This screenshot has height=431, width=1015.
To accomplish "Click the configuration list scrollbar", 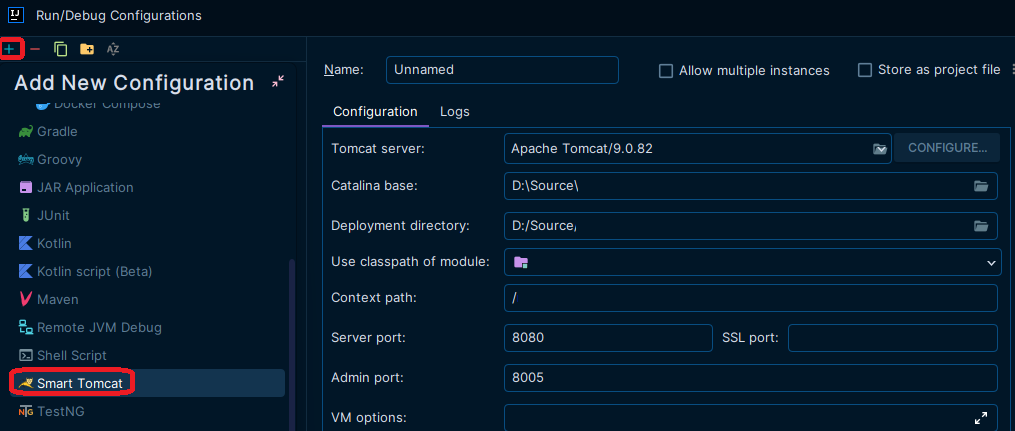I will pyautogui.click(x=291, y=344).
